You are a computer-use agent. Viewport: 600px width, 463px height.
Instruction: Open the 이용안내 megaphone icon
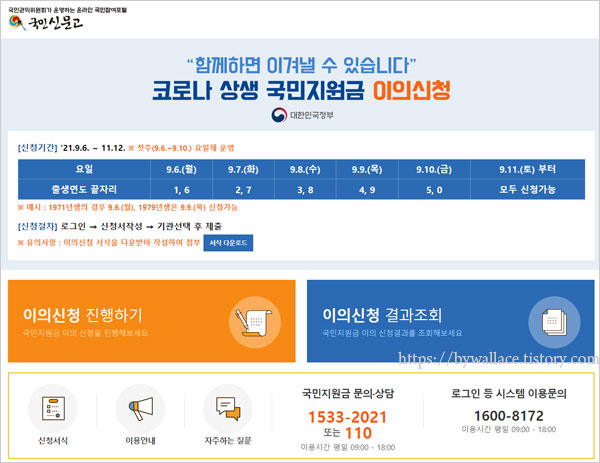click(x=140, y=409)
